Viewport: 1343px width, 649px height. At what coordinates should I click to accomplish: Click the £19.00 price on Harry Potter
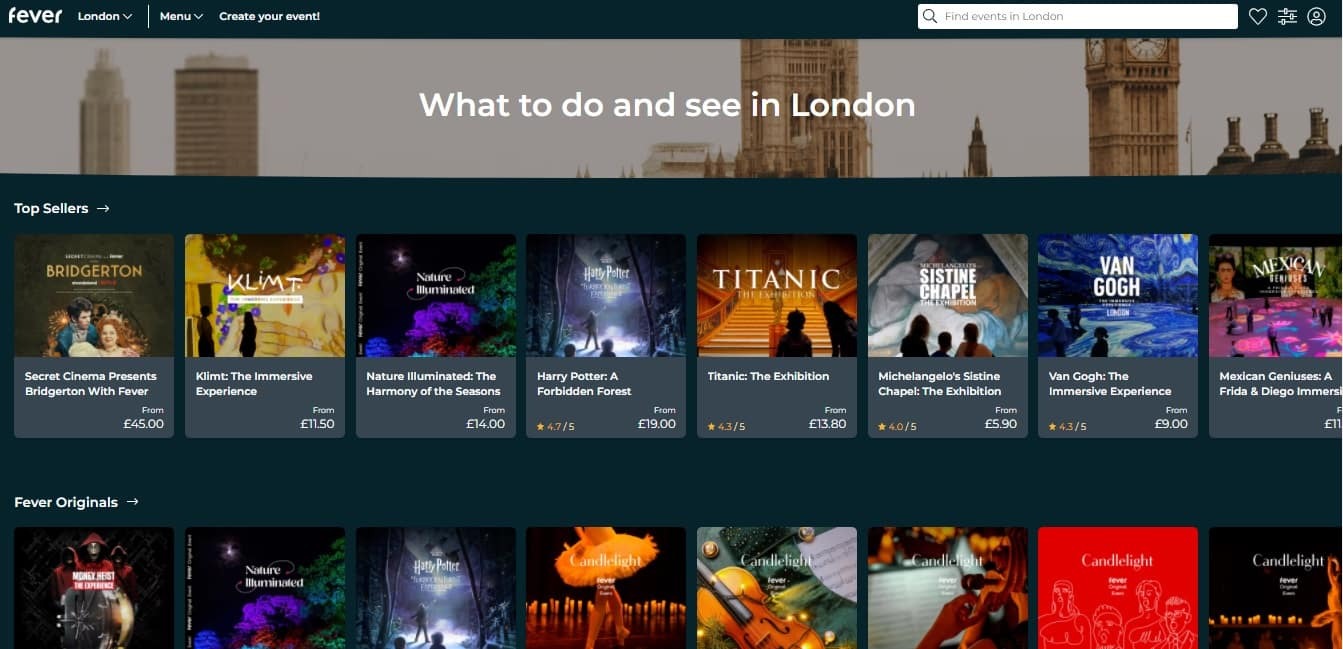click(657, 424)
